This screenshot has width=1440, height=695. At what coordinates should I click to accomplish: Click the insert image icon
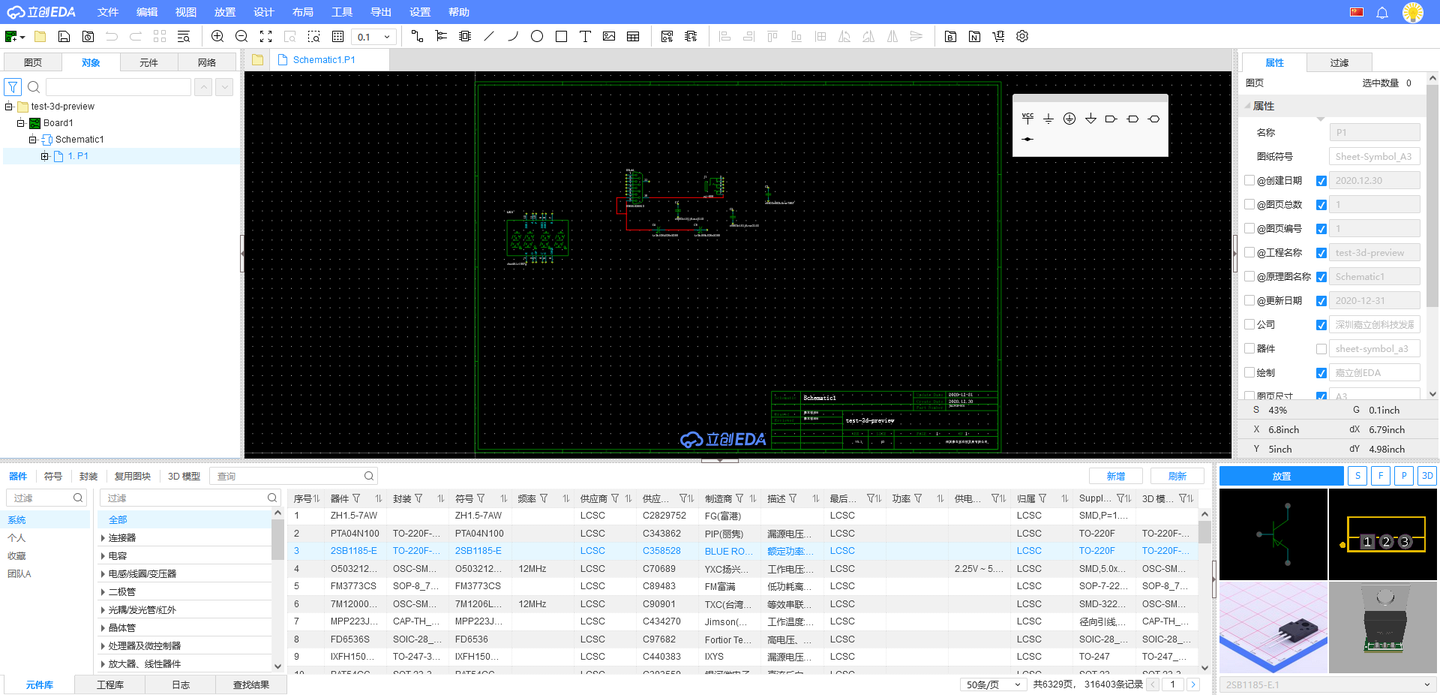pos(609,36)
